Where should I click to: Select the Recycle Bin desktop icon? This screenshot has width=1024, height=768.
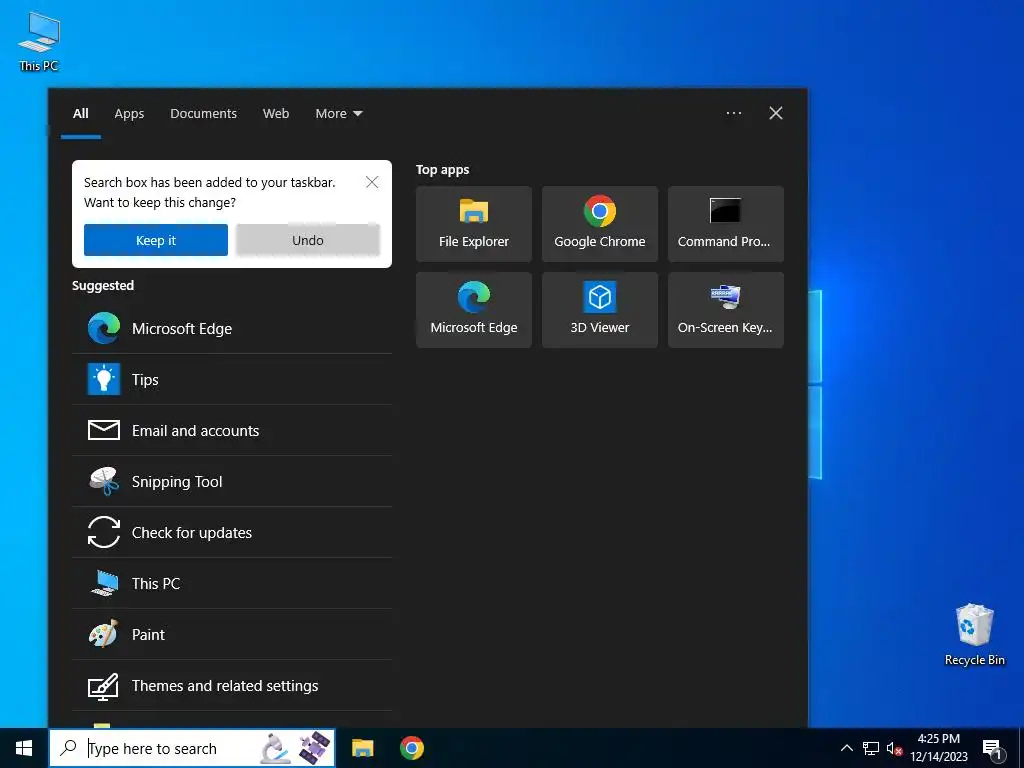(x=974, y=635)
